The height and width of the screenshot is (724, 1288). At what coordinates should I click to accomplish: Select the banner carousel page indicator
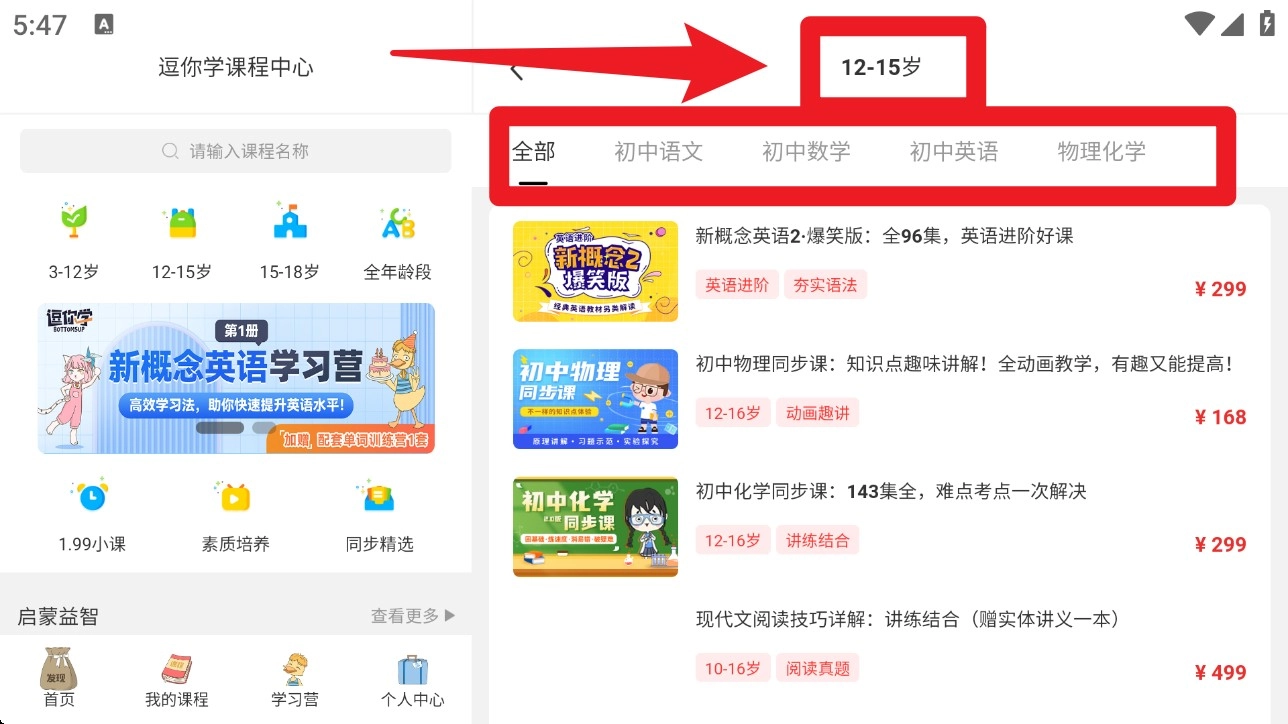236,427
